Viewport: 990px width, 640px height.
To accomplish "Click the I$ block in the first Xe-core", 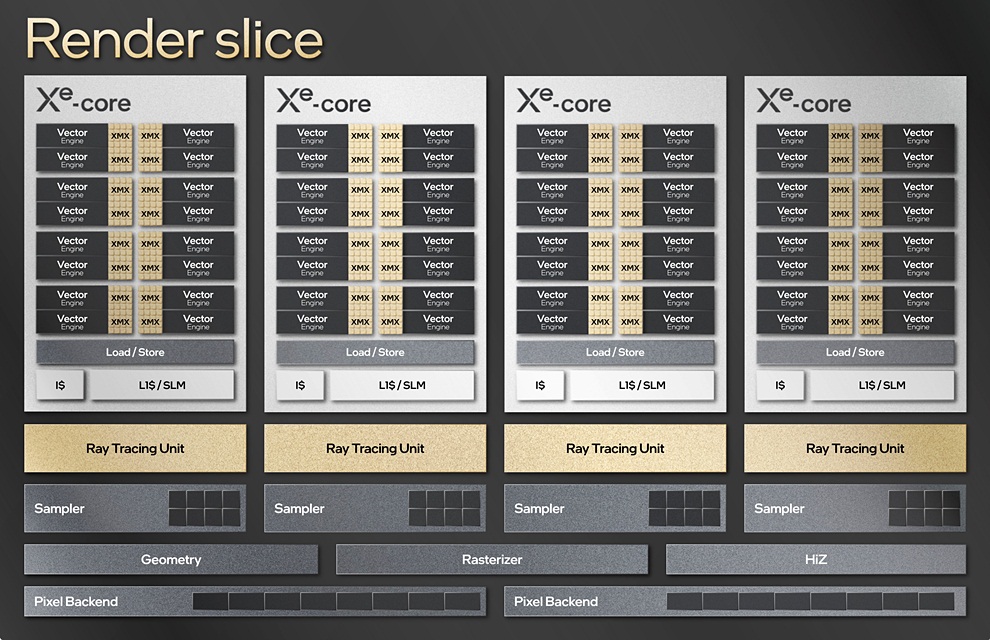I will coord(60,385).
